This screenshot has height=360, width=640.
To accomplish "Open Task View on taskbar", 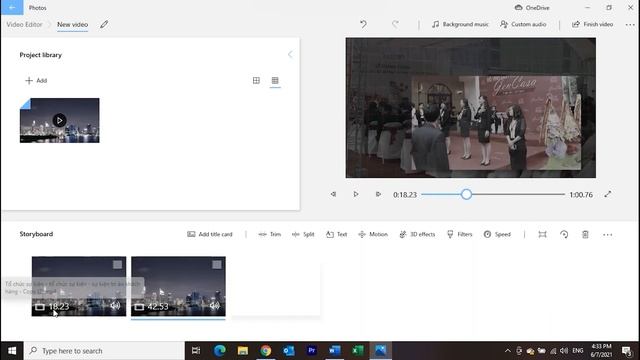I will click(196, 351).
